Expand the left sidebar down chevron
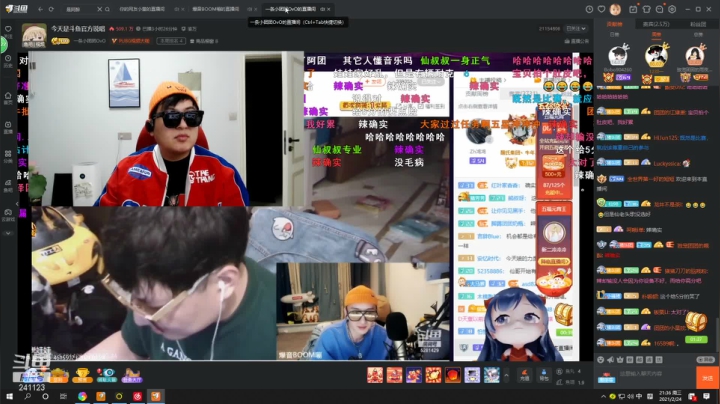The height and width of the screenshot is (404, 720). pos(8,233)
